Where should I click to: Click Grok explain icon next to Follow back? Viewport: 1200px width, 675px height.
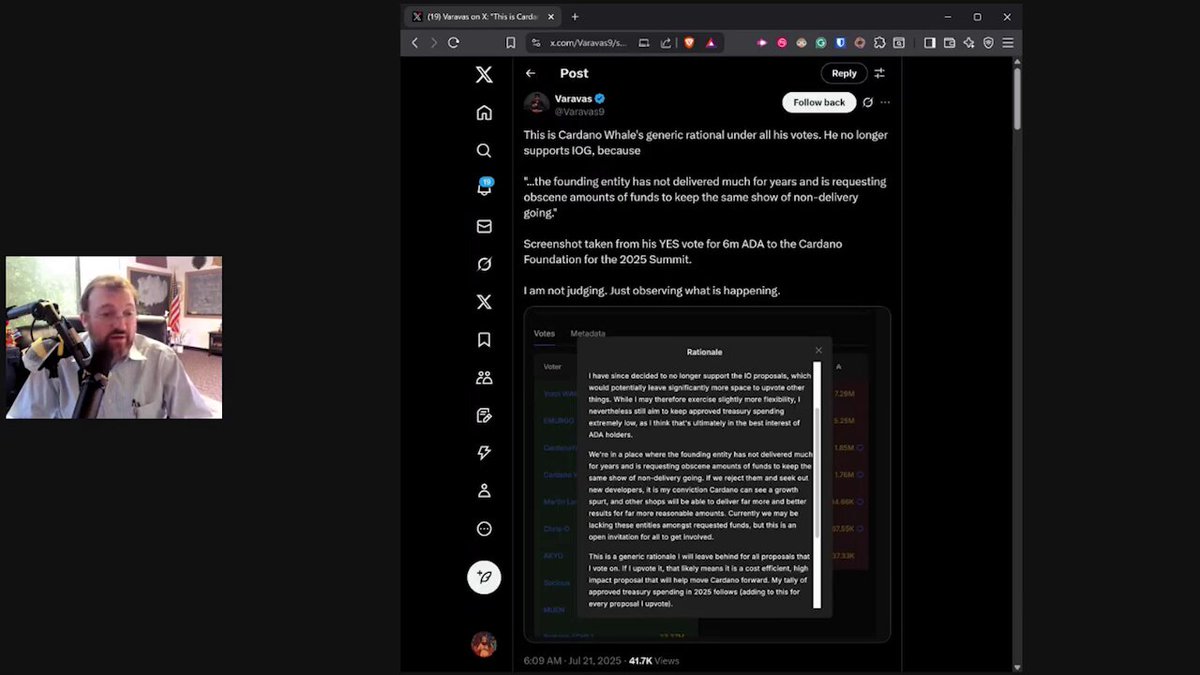pos(868,102)
